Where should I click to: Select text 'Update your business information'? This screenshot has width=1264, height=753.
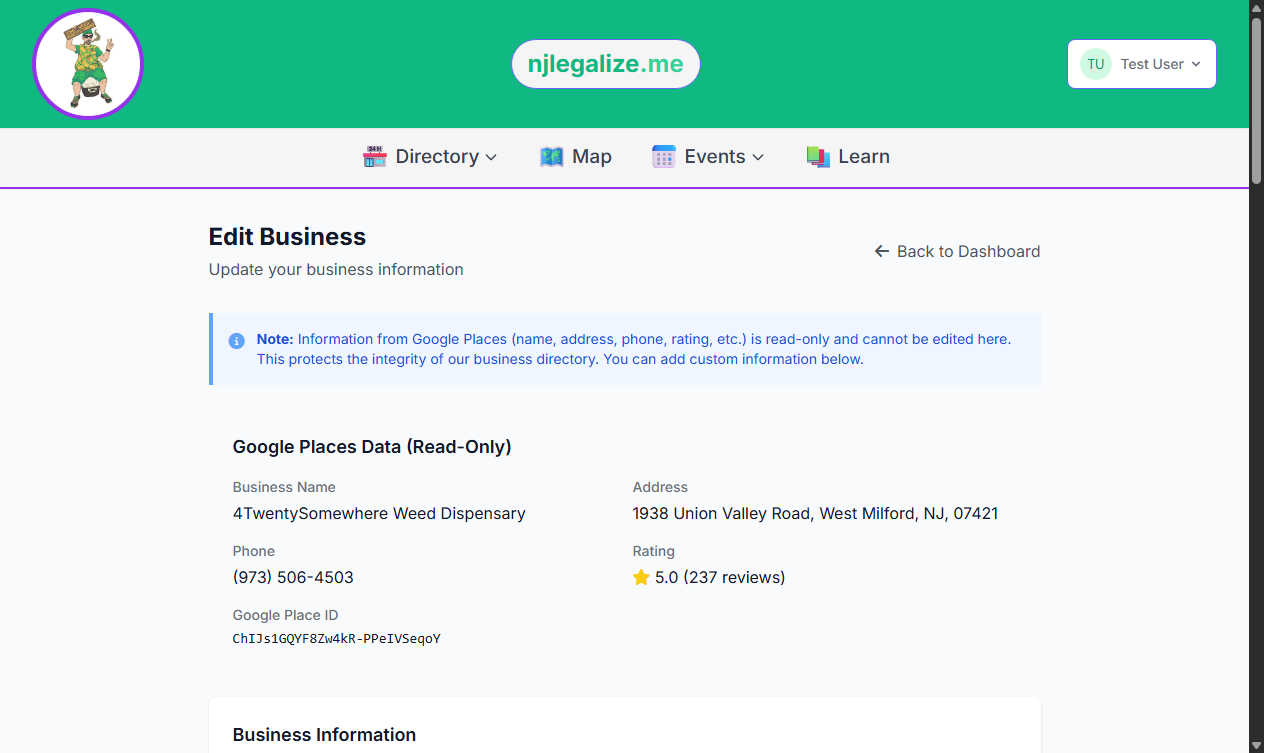click(x=336, y=269)
